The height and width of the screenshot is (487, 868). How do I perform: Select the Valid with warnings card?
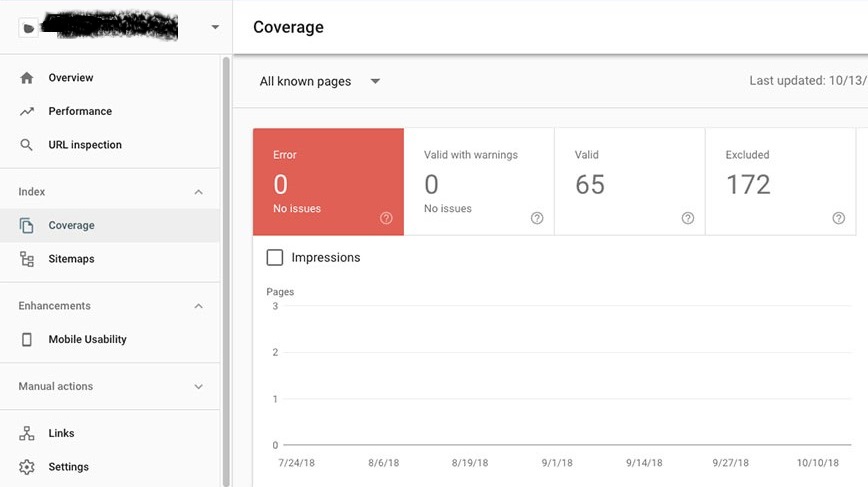click(479, 182)
